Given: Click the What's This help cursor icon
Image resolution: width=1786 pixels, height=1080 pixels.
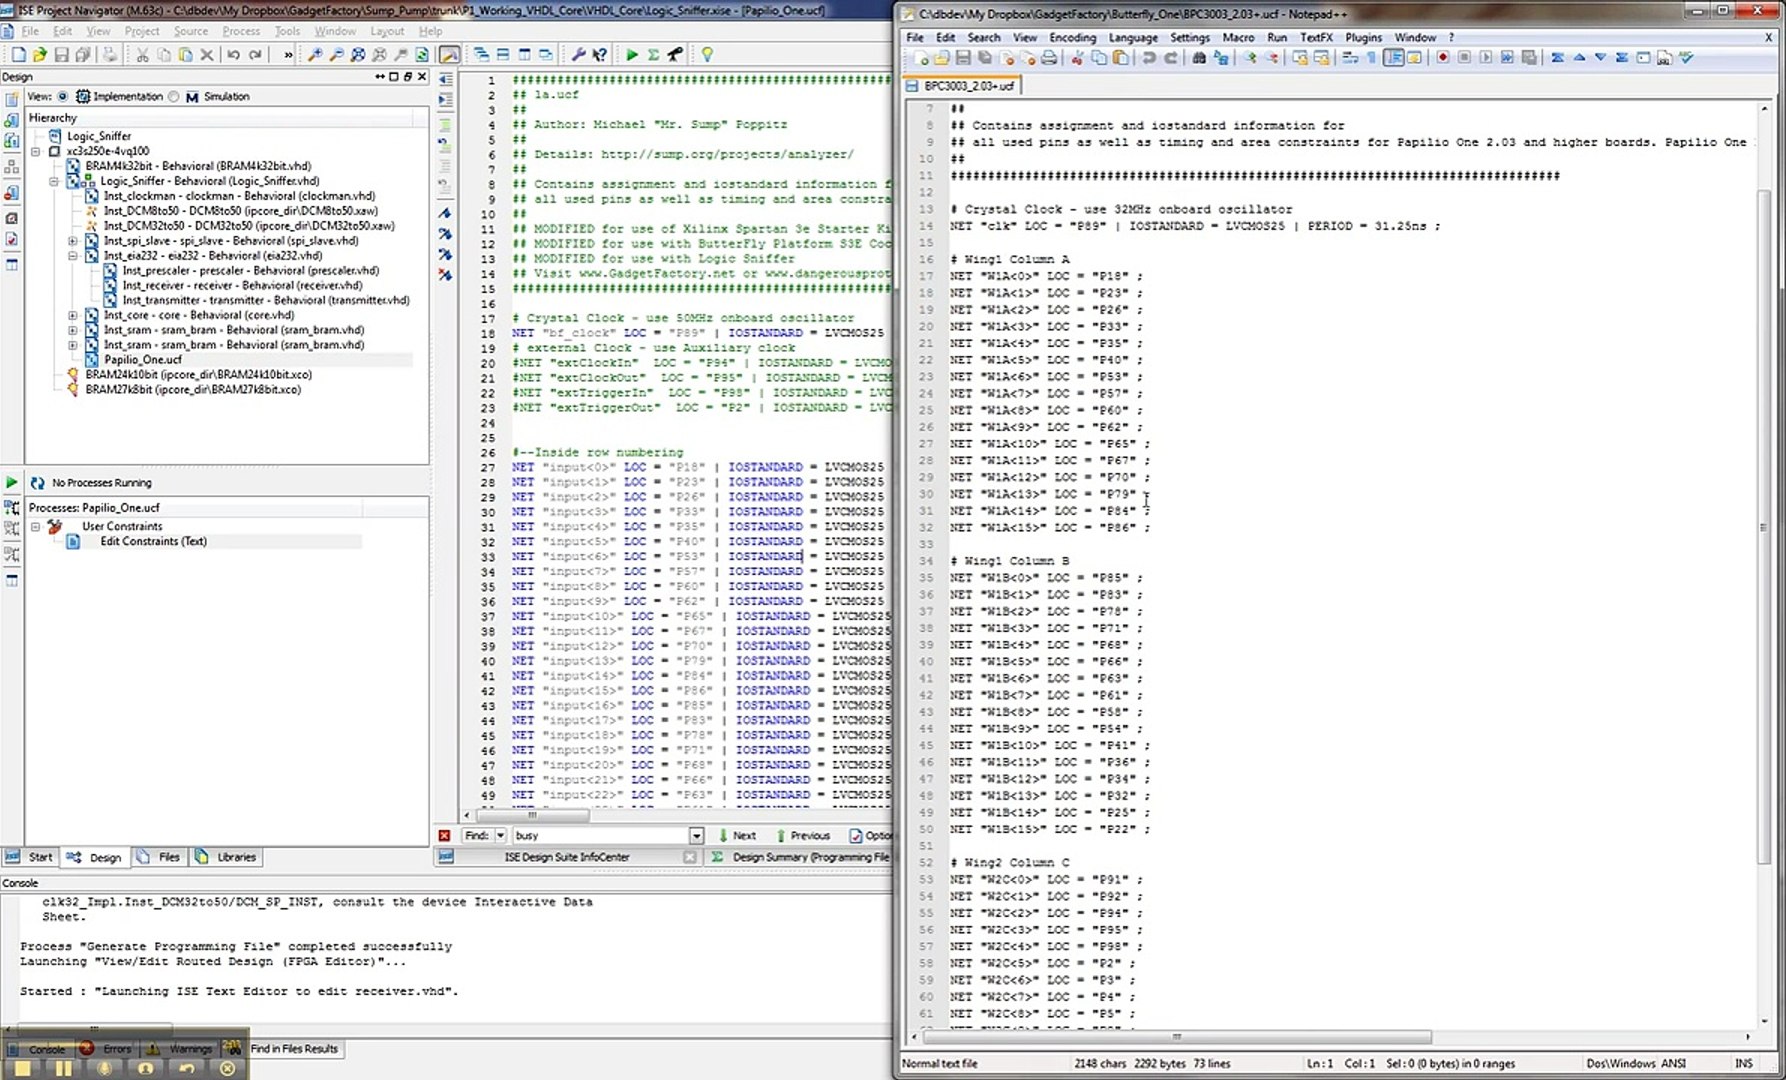Looking at the screenshot, I should (599, 55).
